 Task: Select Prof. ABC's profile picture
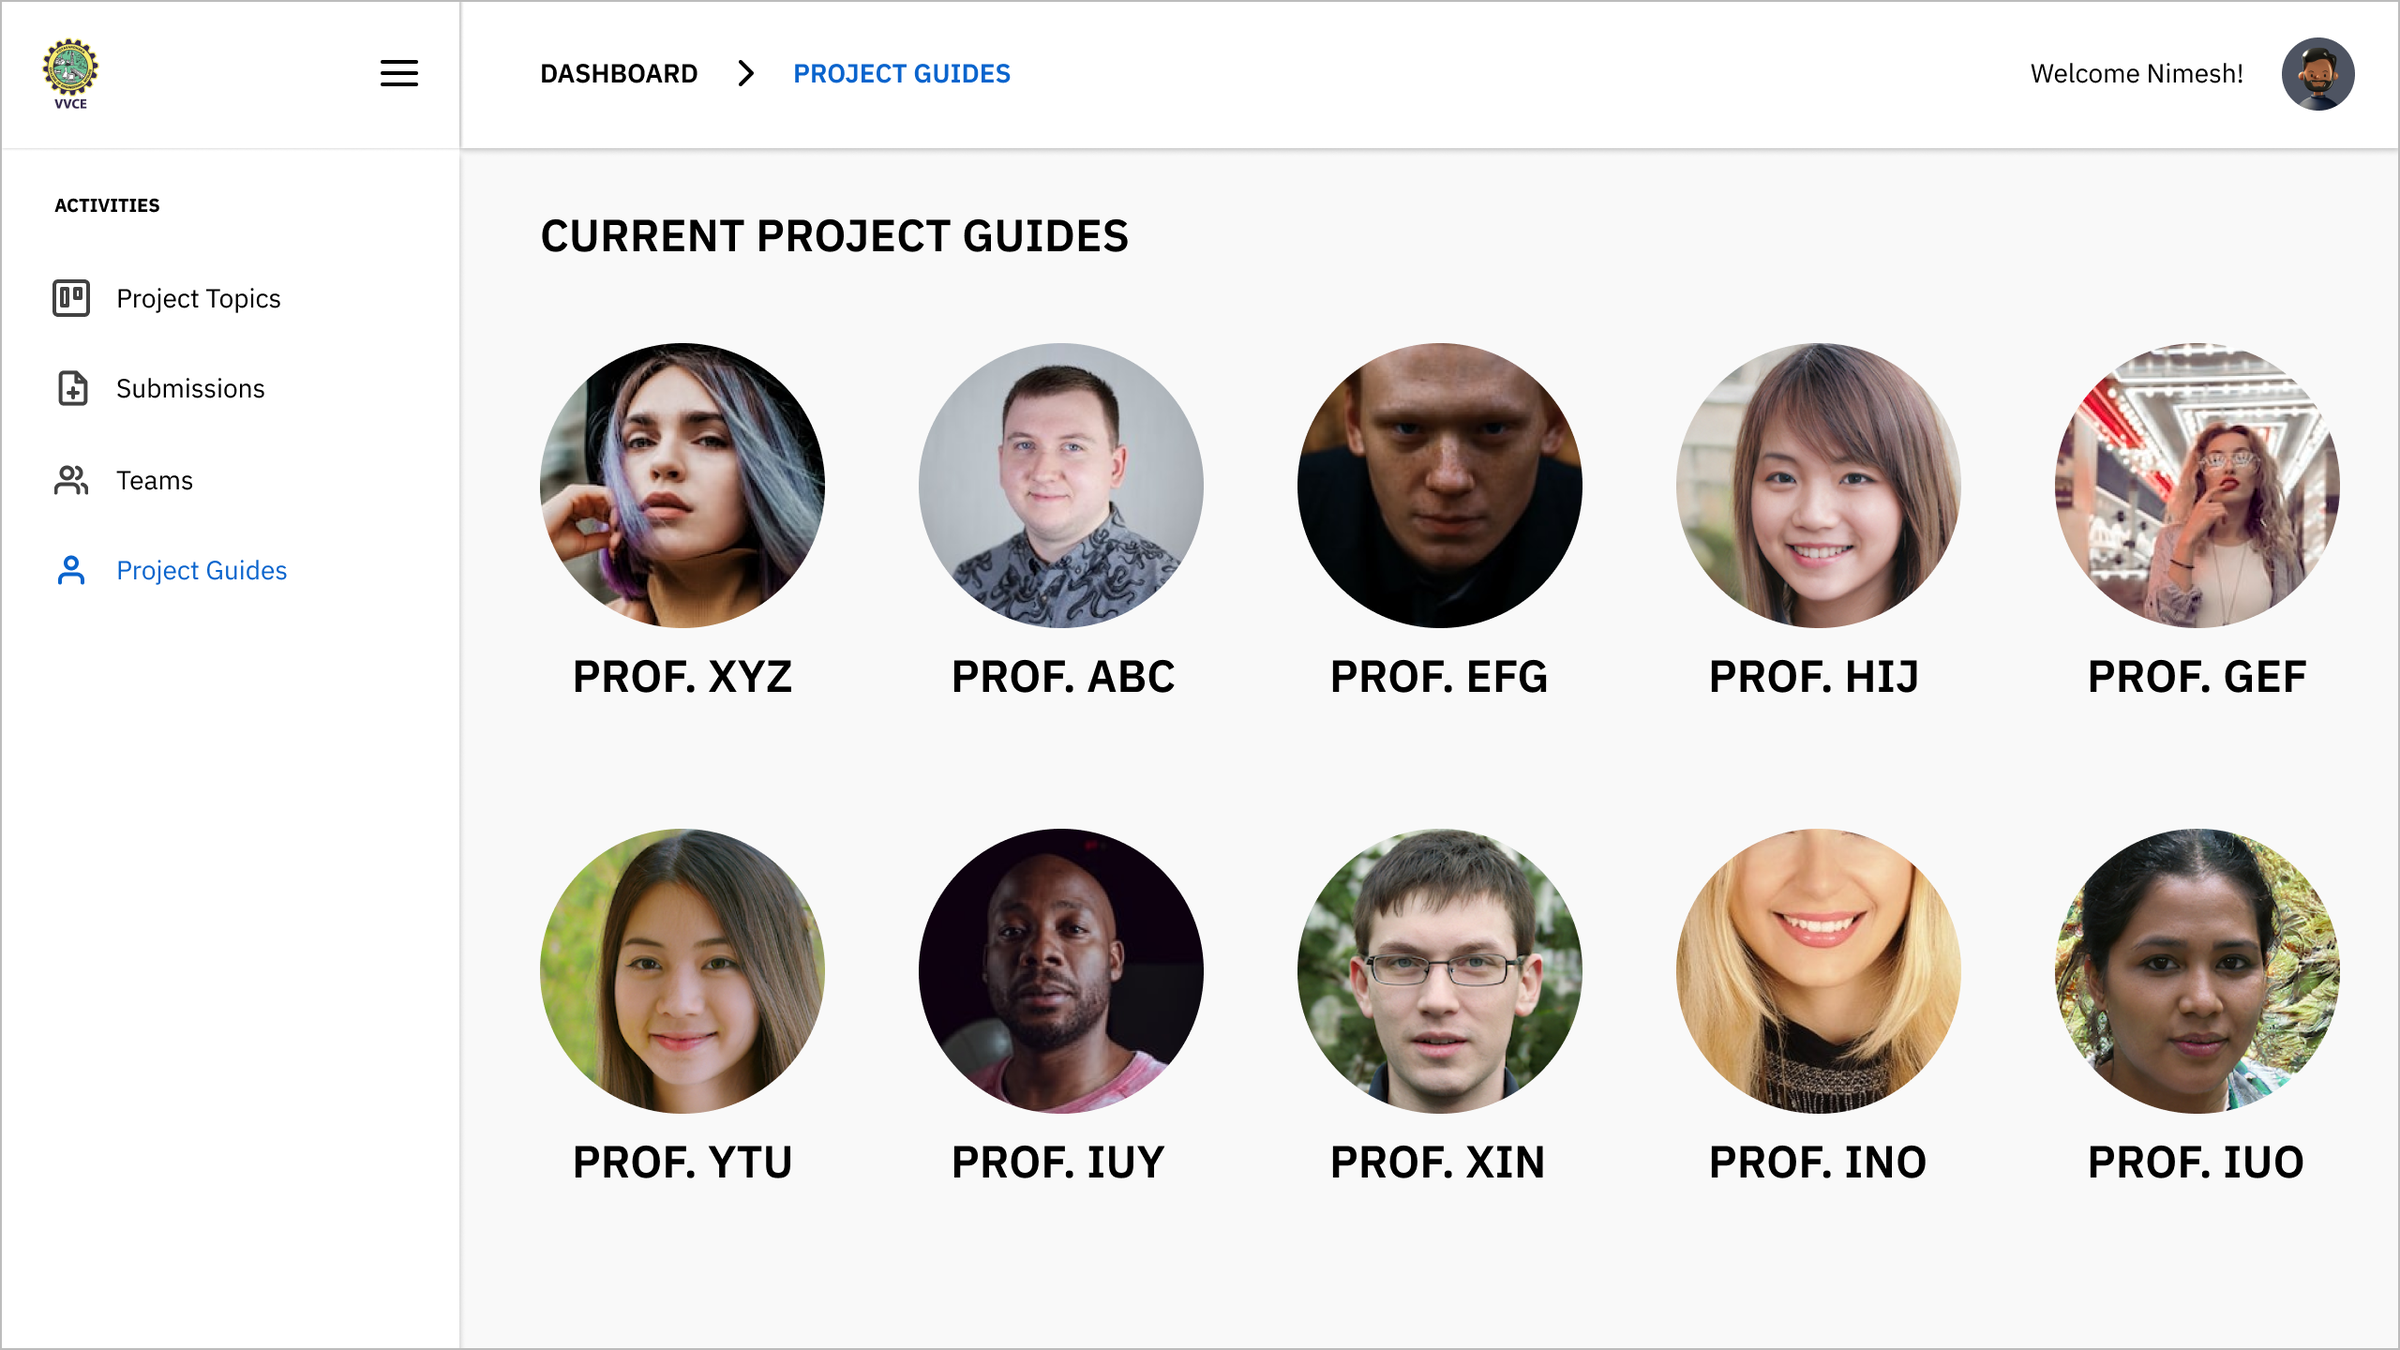point(1061,485)
